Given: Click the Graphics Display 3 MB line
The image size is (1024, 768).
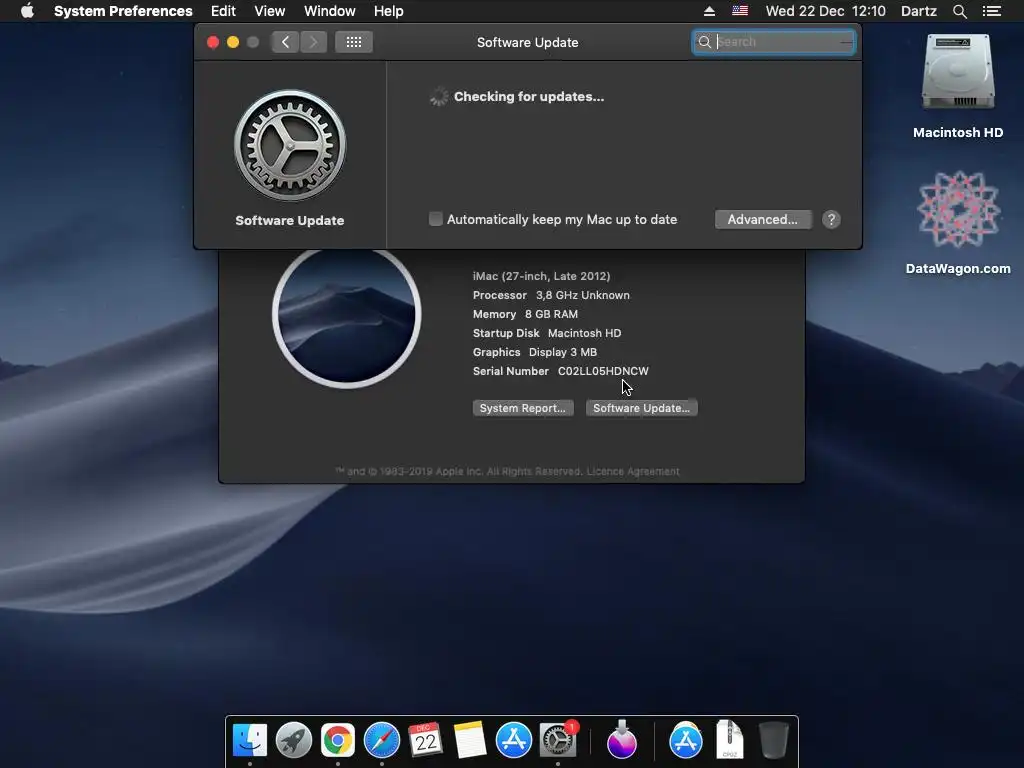Looking at the screenshot, I should click(535, 352).
